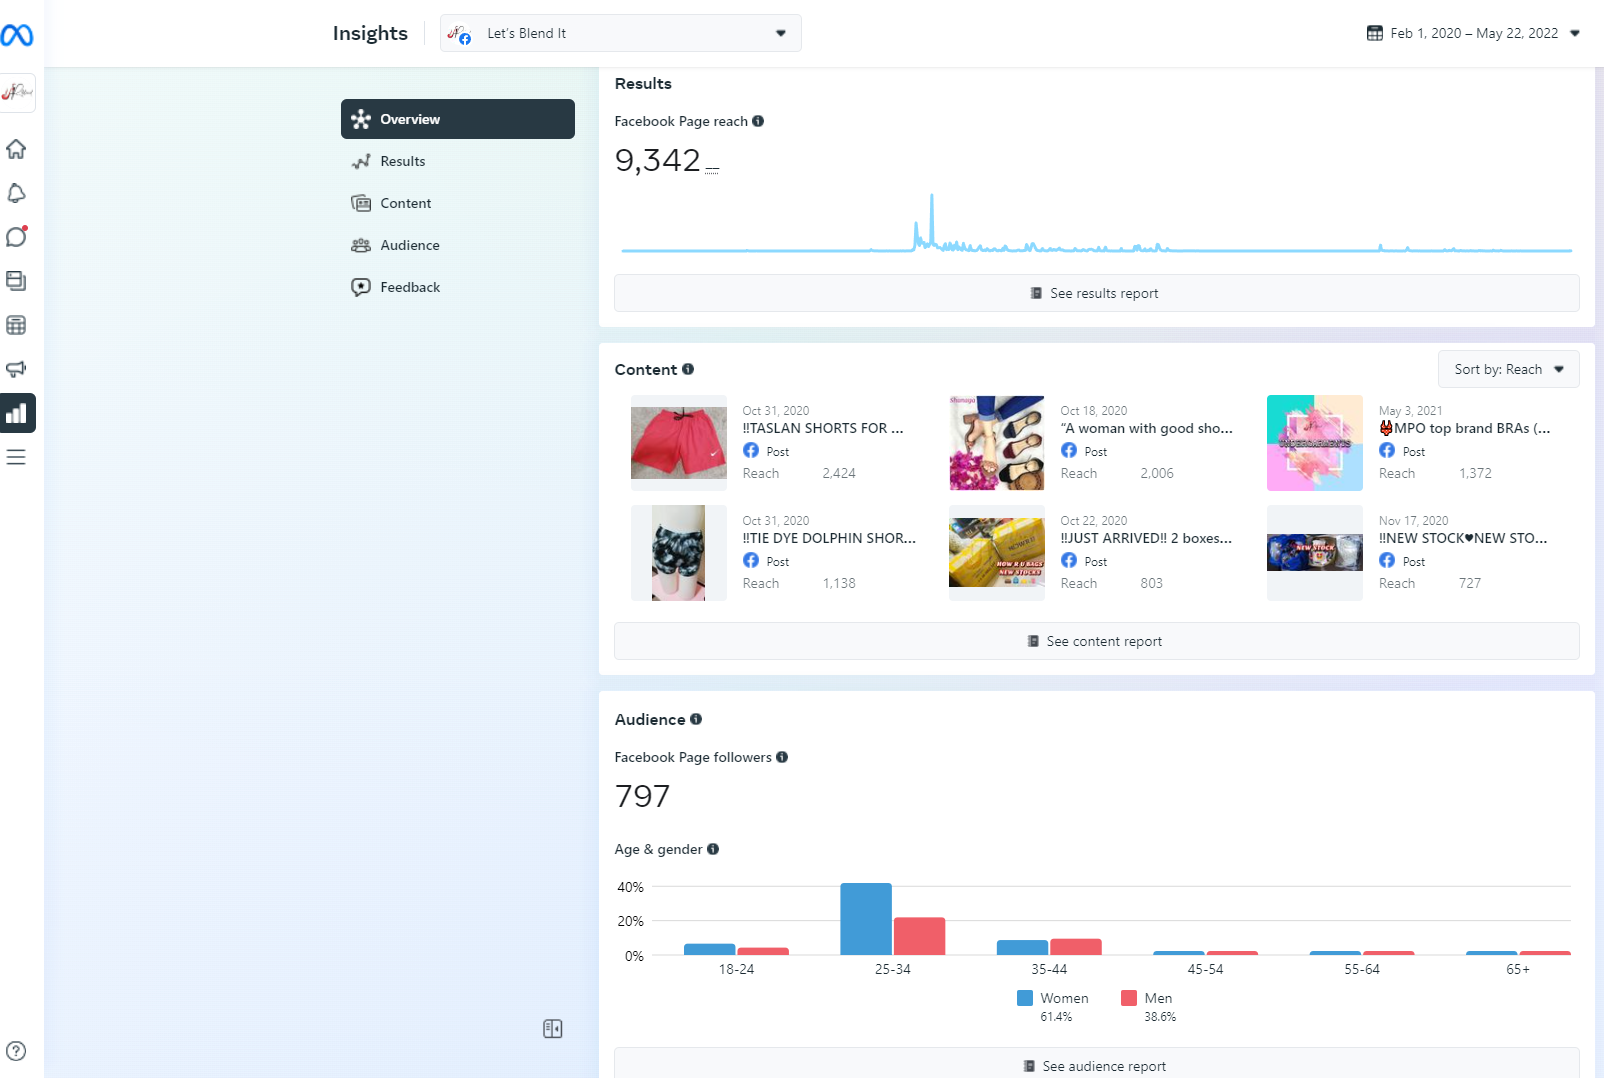Click info icon beside Content heading

pos(688,369)
